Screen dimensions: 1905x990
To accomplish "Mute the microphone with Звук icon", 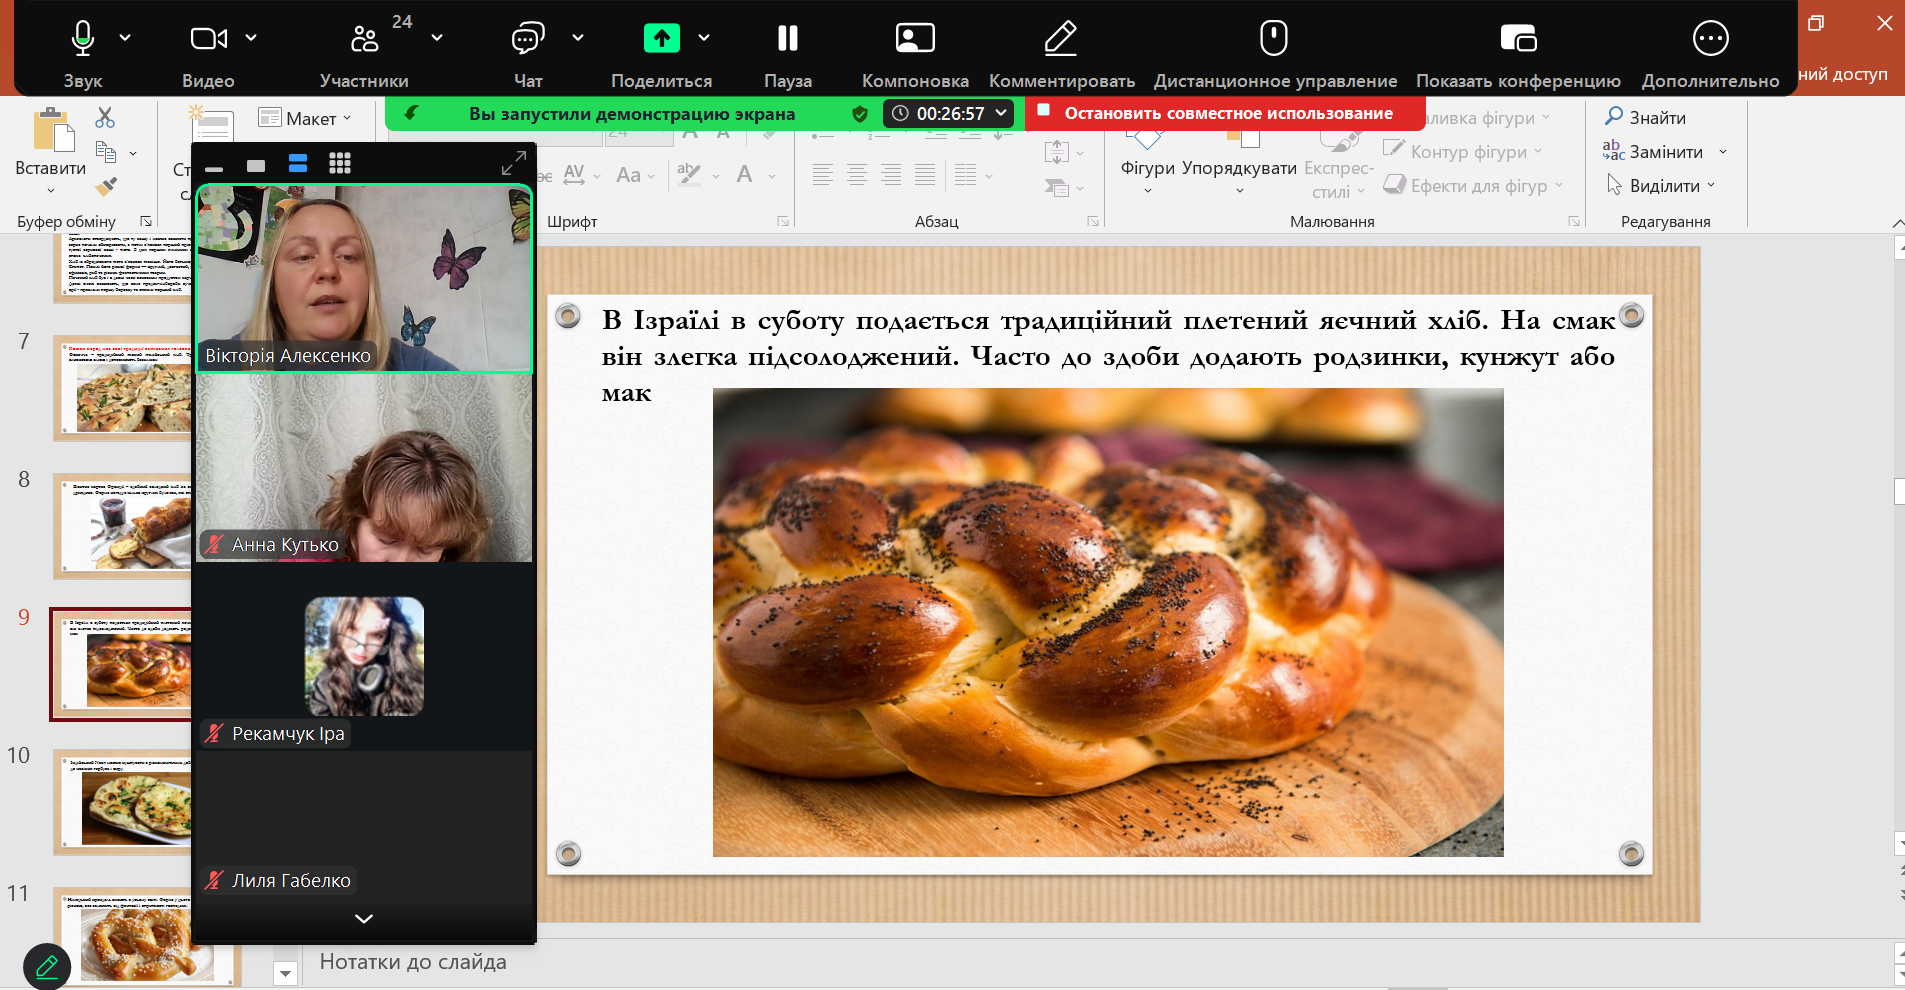I will click(83, 39).
